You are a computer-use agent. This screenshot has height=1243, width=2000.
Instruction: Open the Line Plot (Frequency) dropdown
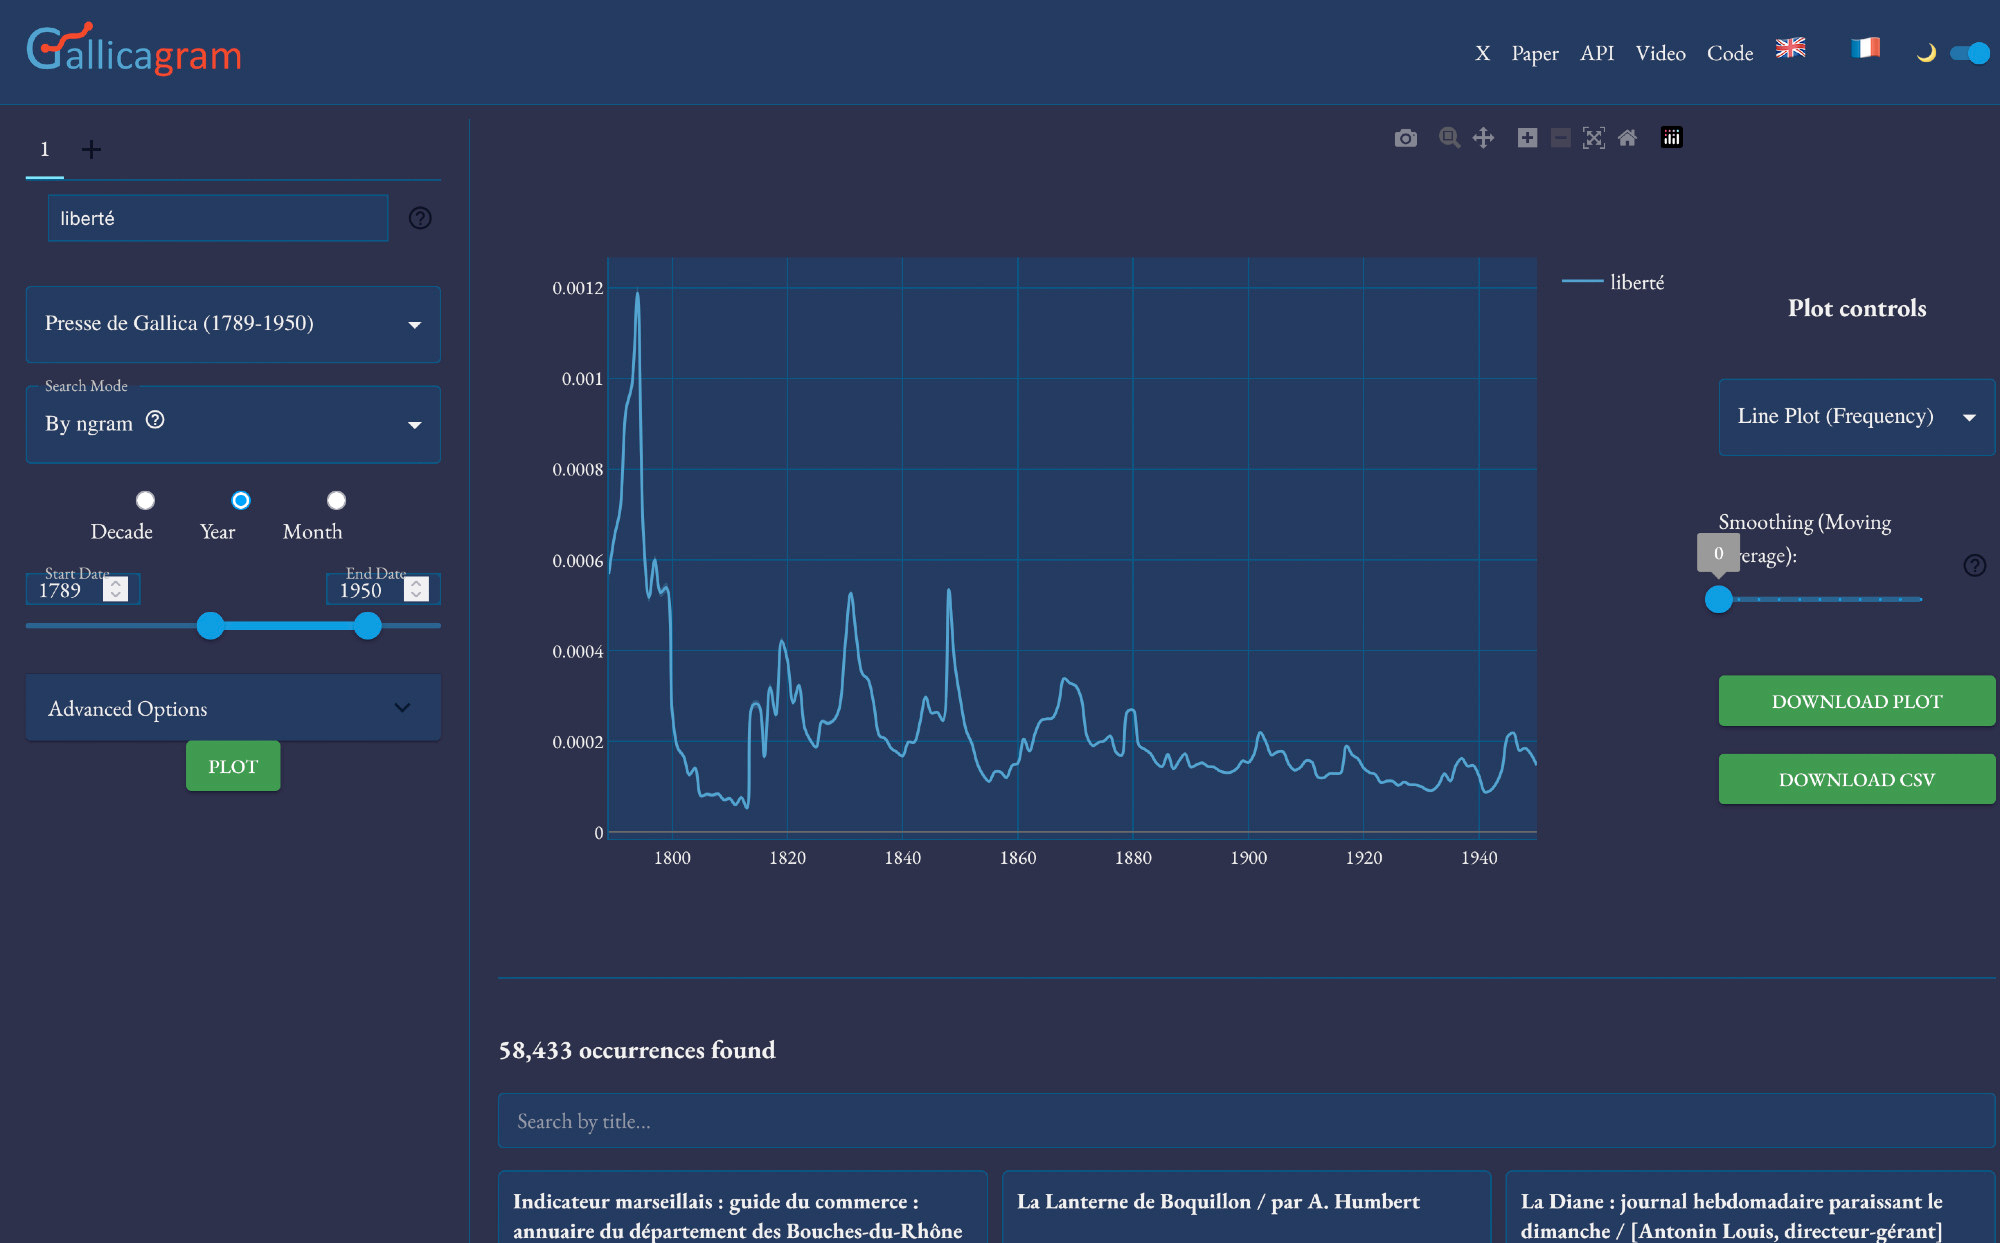pos(1856,417)
